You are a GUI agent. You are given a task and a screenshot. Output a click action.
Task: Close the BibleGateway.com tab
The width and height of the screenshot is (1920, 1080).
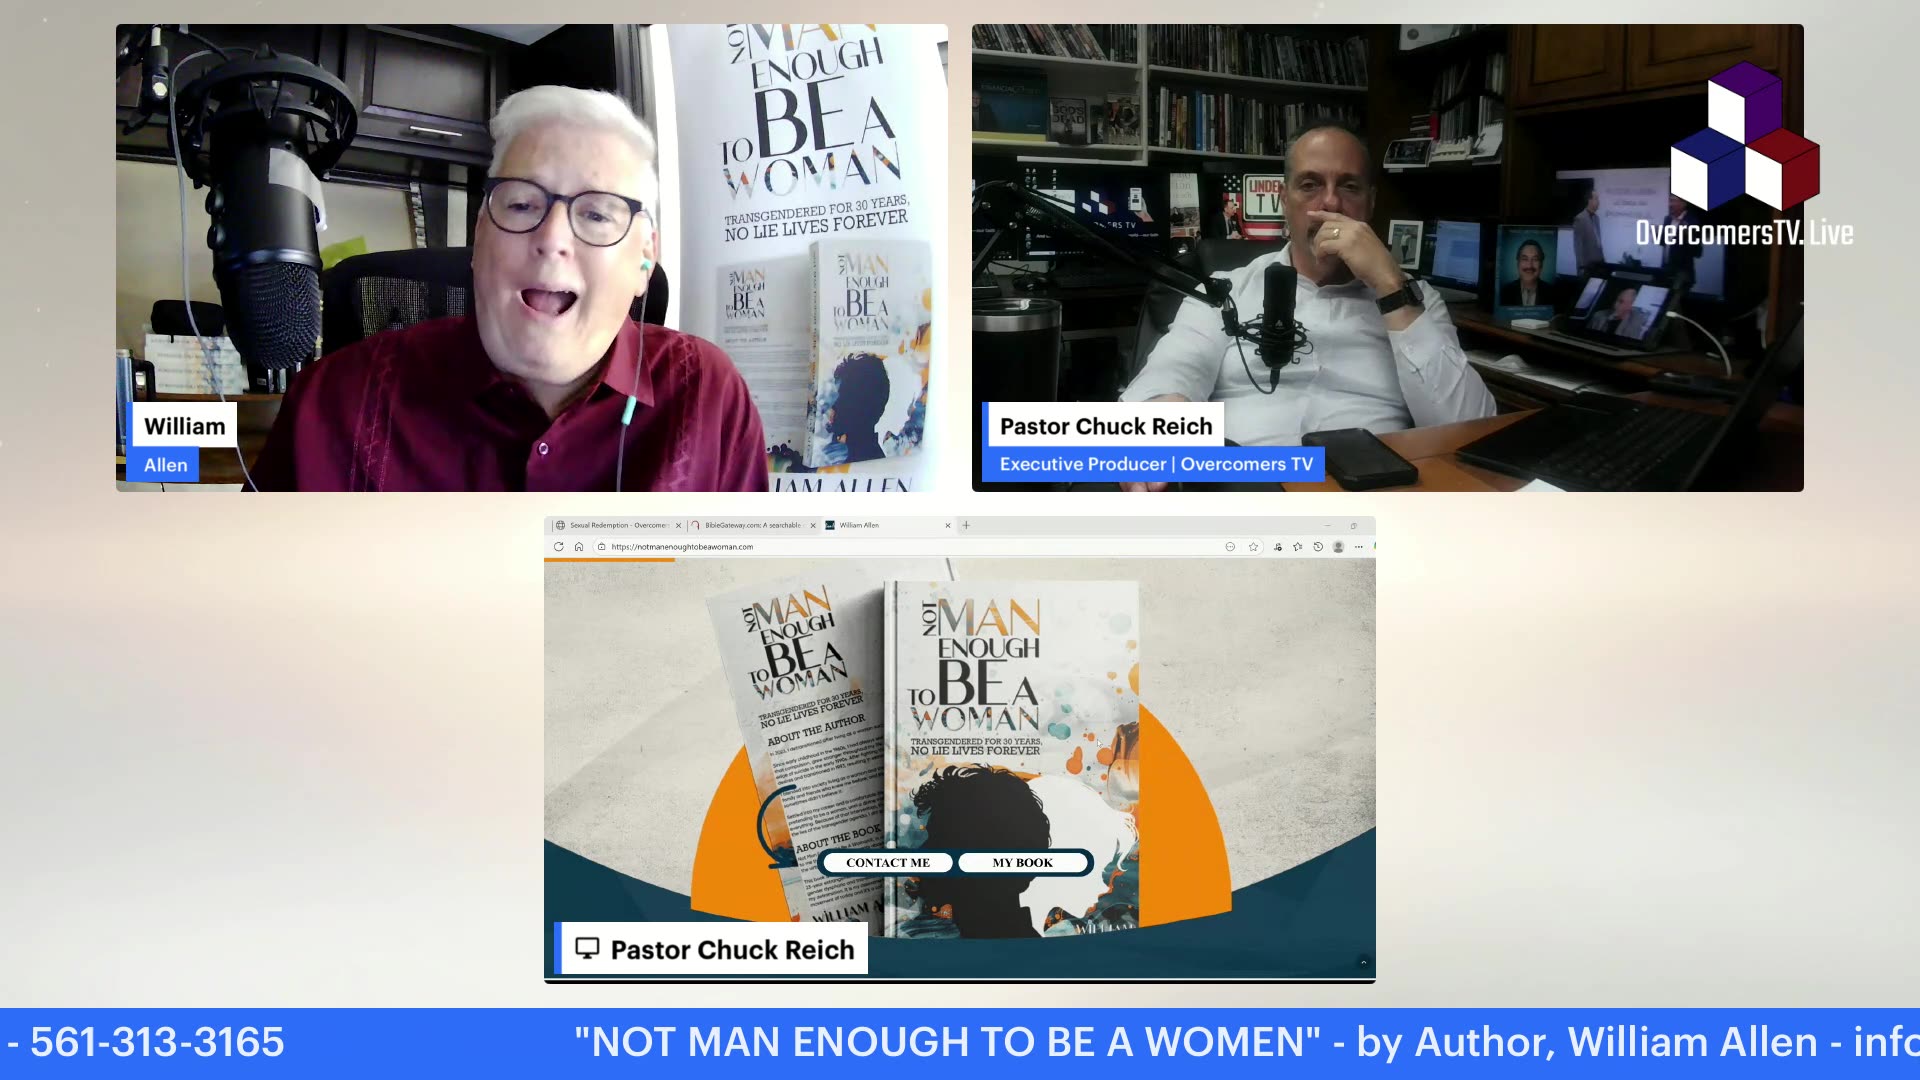click(x=813, y=525)
